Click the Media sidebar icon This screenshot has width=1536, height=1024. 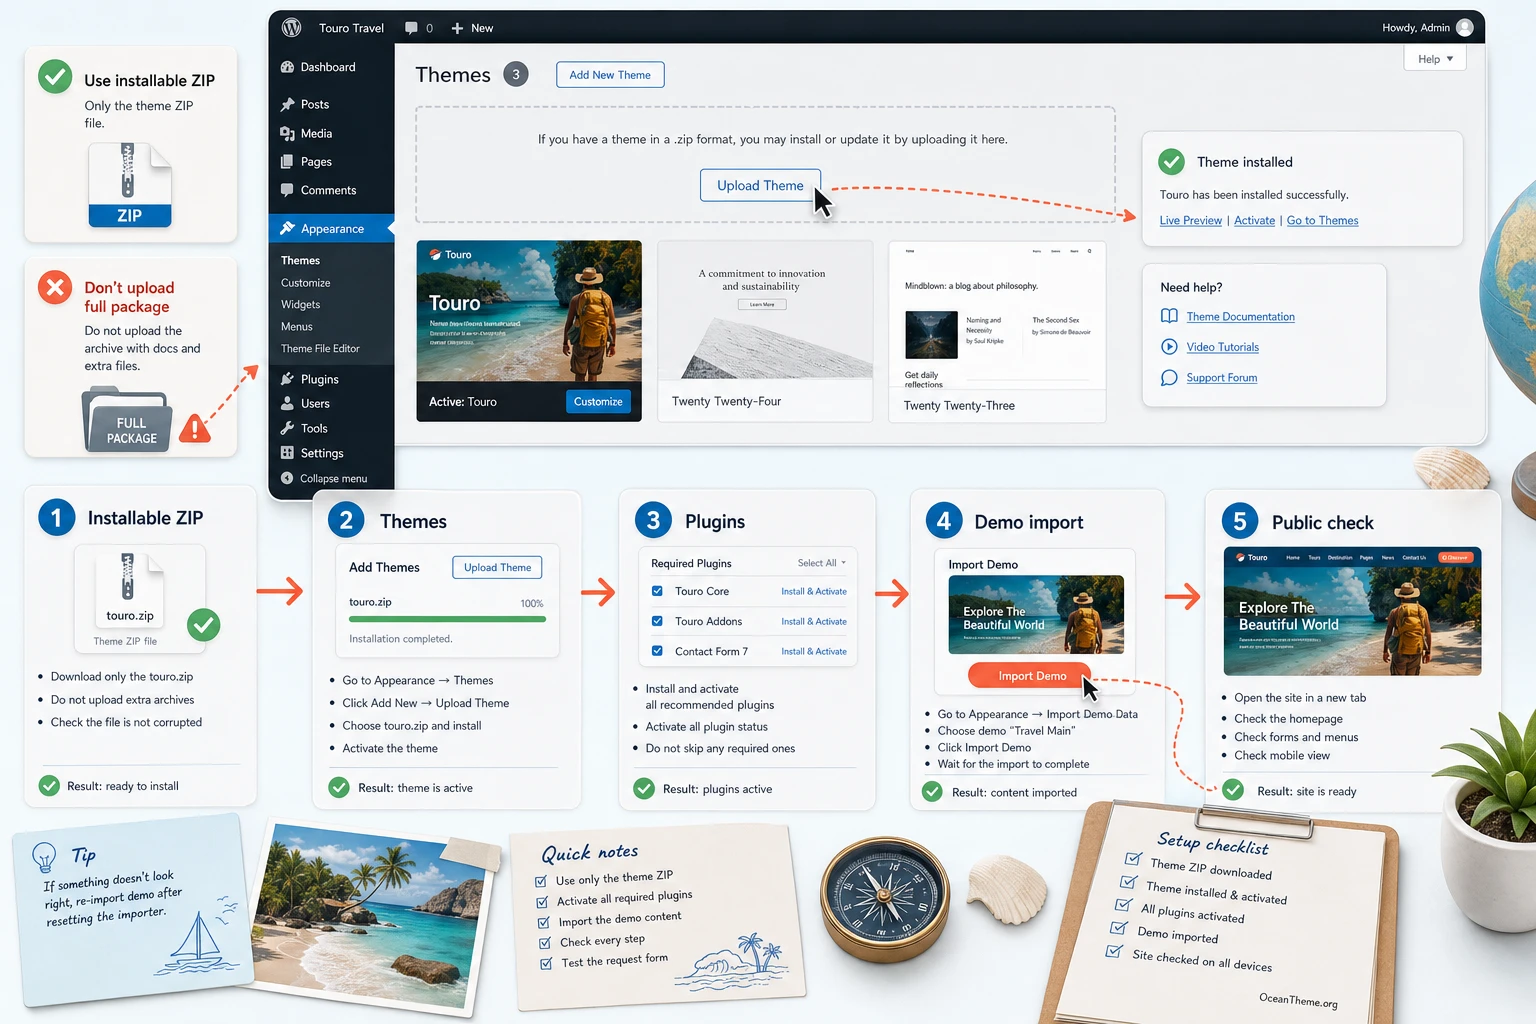coord(287,133)
